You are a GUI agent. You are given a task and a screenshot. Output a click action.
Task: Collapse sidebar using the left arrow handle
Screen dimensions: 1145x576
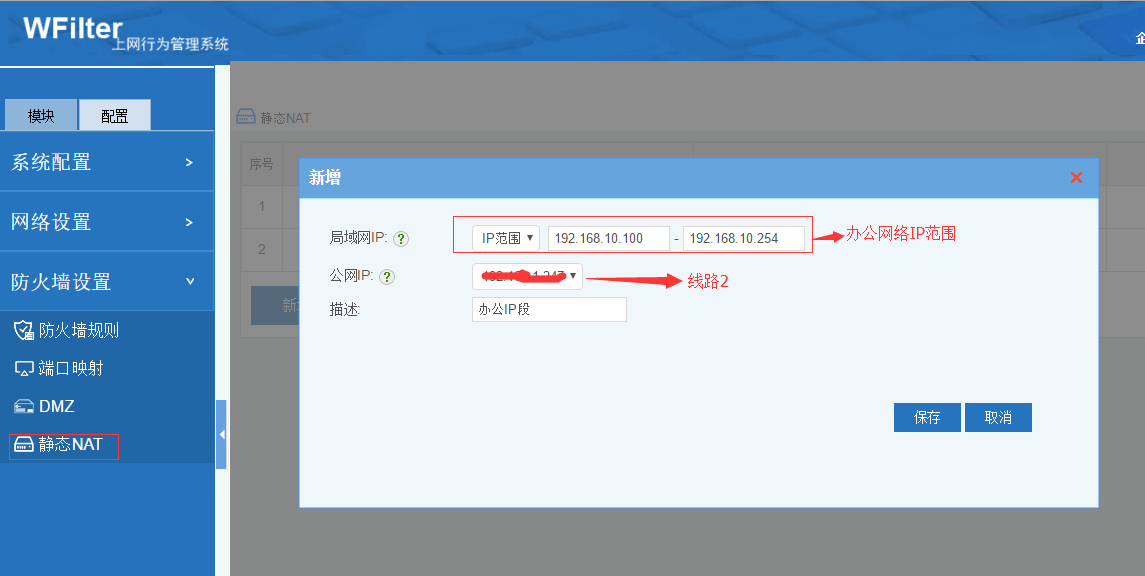pos(221,434)
